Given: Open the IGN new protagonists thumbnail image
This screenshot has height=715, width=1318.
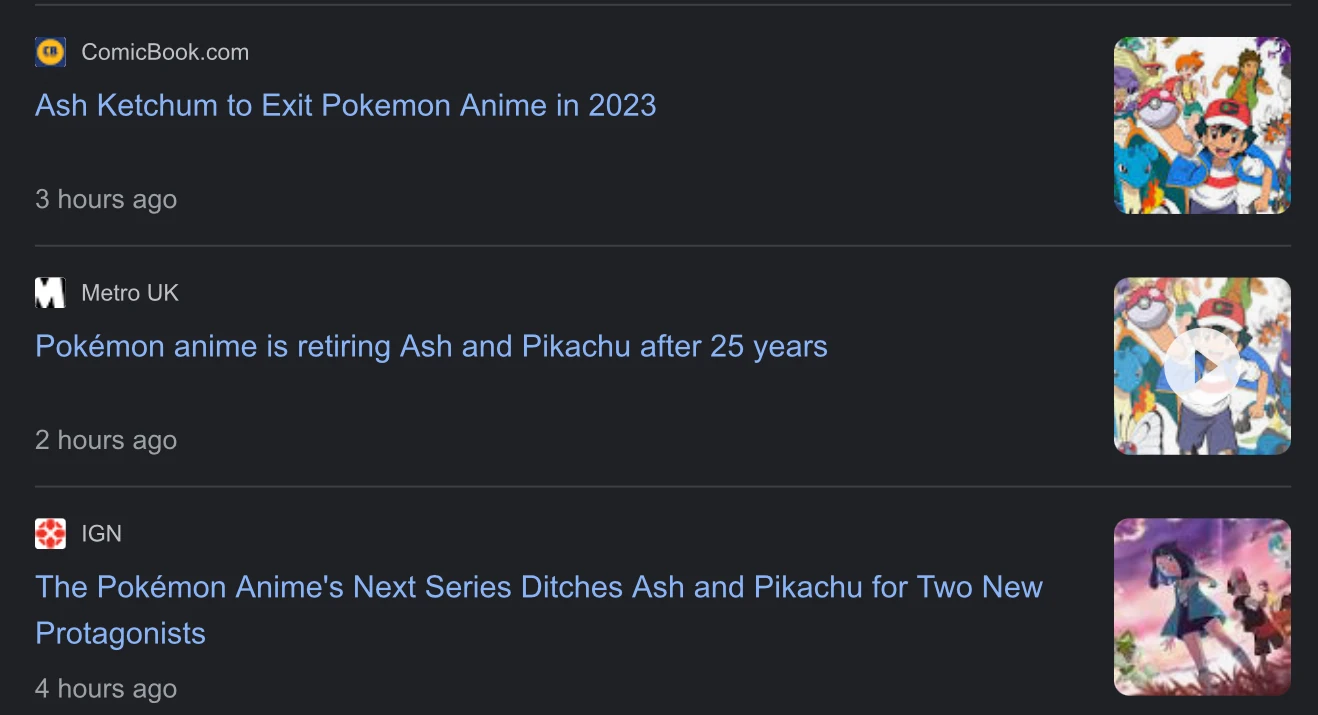Looking at the screenshot, I should coord(1201,606).
